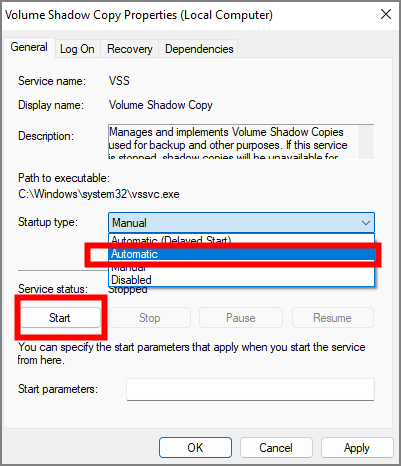Click the greyed-out Stop button
Viewport: 401px width, 466px height.
pos(150,318)
